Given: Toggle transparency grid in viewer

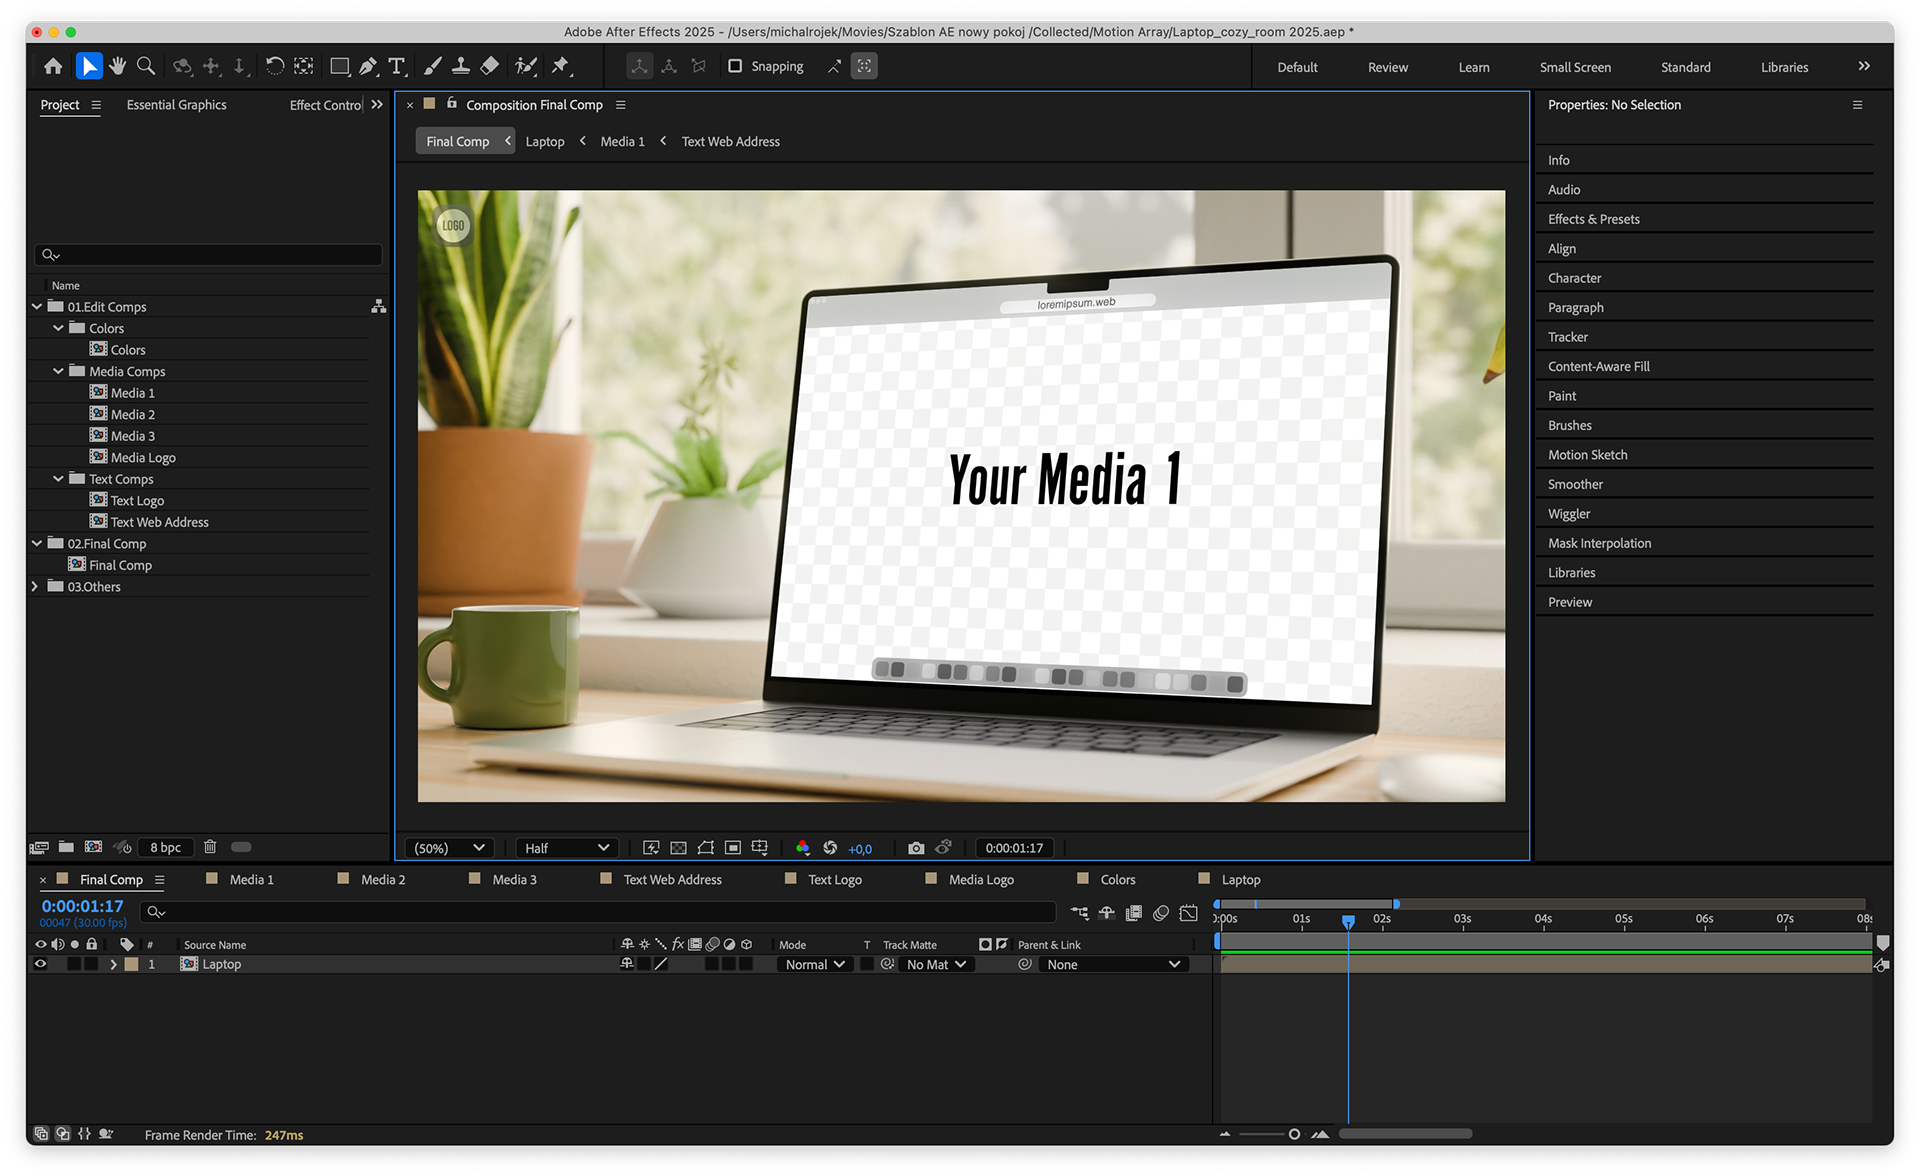Looking at the screenshot, I should pyautogui.click(x=678, y=848).
